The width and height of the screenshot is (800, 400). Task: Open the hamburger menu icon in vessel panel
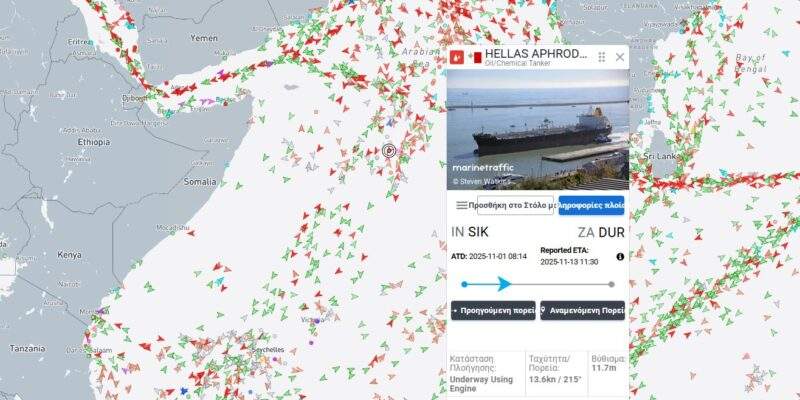[x=461, y=205]
